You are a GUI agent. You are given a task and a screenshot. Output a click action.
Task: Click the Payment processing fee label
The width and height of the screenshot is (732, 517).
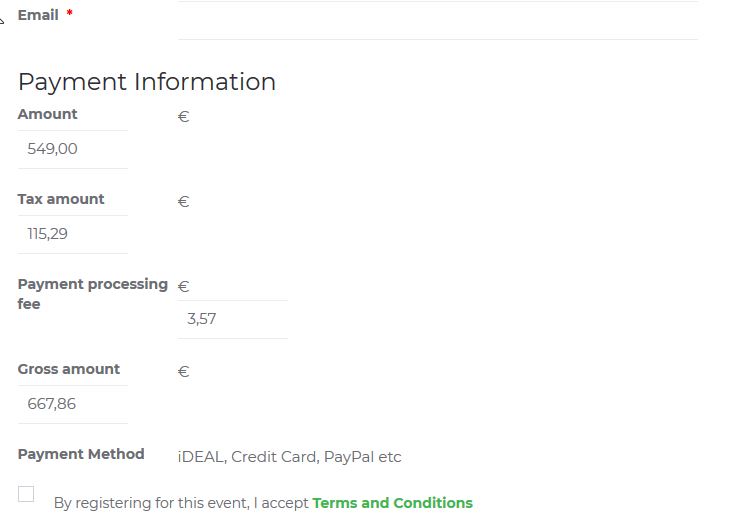coord(92,285)
